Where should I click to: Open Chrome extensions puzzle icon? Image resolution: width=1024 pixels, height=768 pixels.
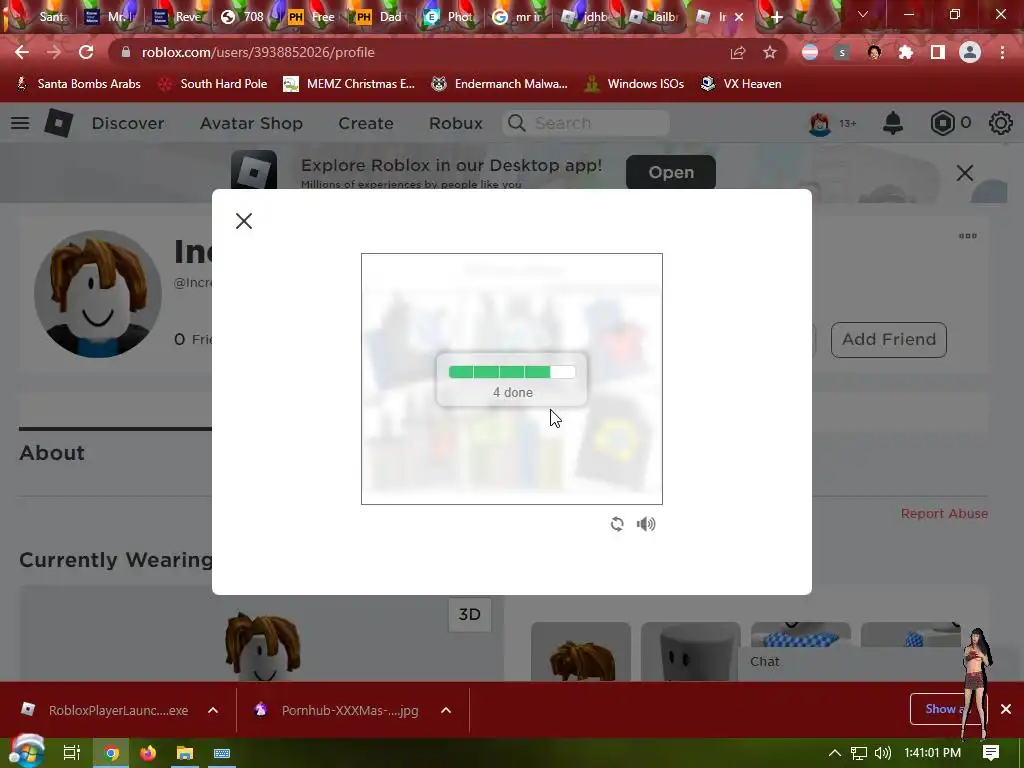pos(906,52)
